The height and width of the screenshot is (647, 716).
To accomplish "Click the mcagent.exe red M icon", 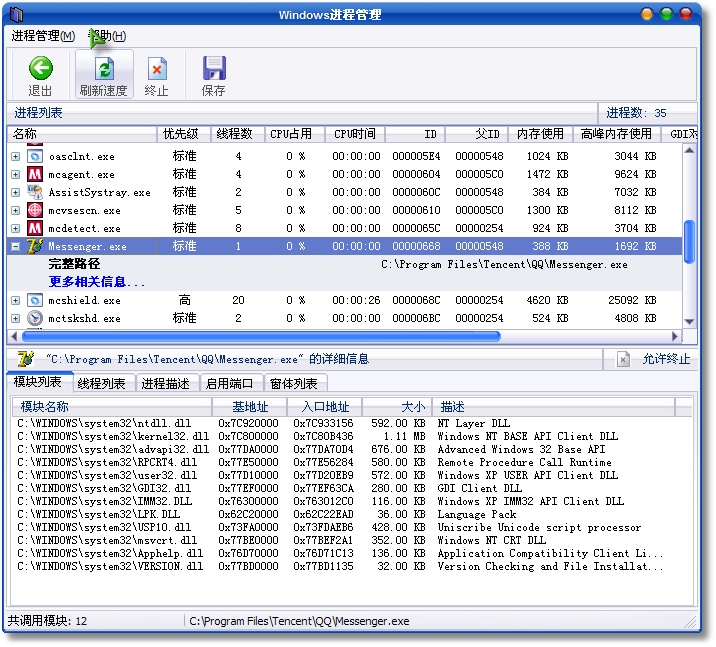I will click(x=35, y=174).
